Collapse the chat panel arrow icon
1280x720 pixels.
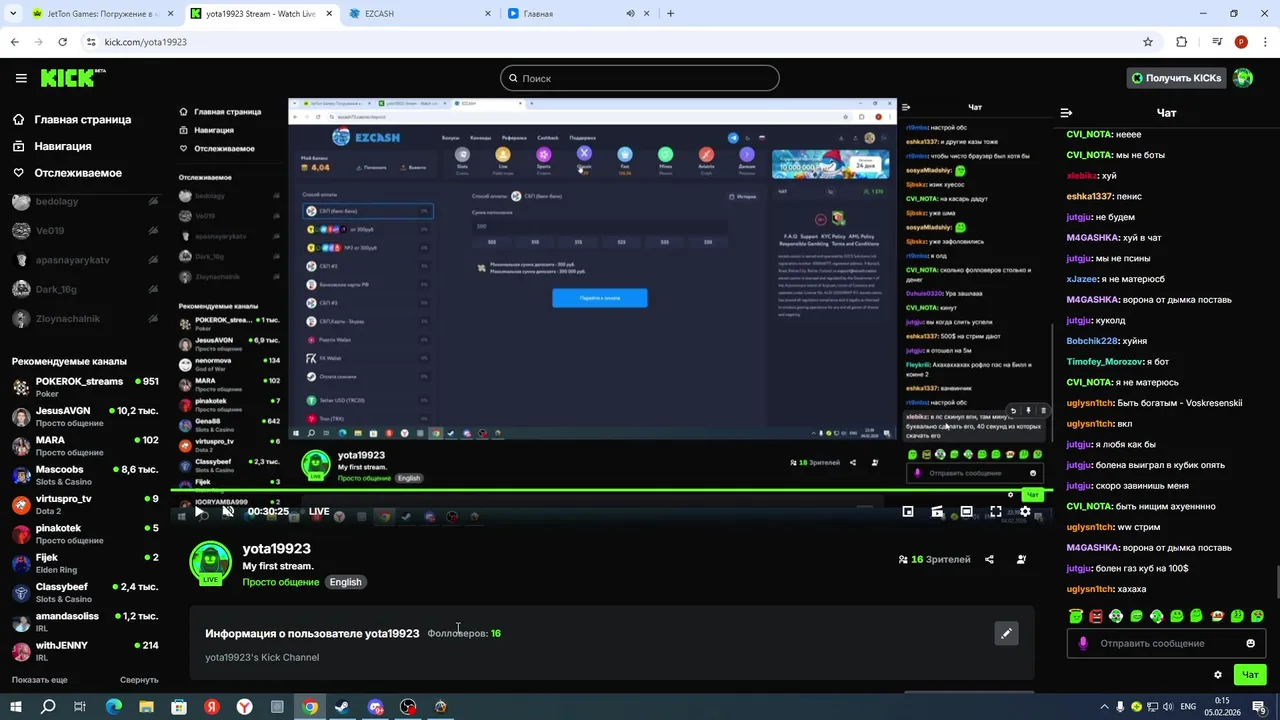click(x=1066, y=113)
